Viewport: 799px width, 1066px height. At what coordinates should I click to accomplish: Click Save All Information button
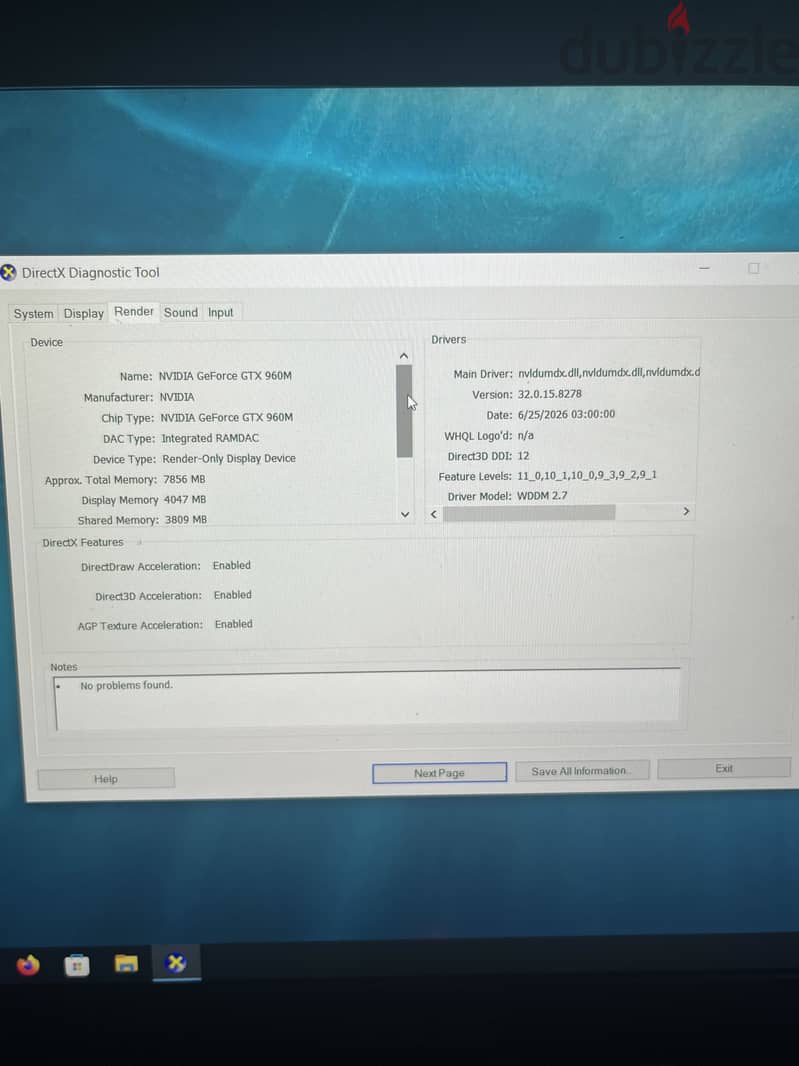pyautogui.click(x=581, y=771)
